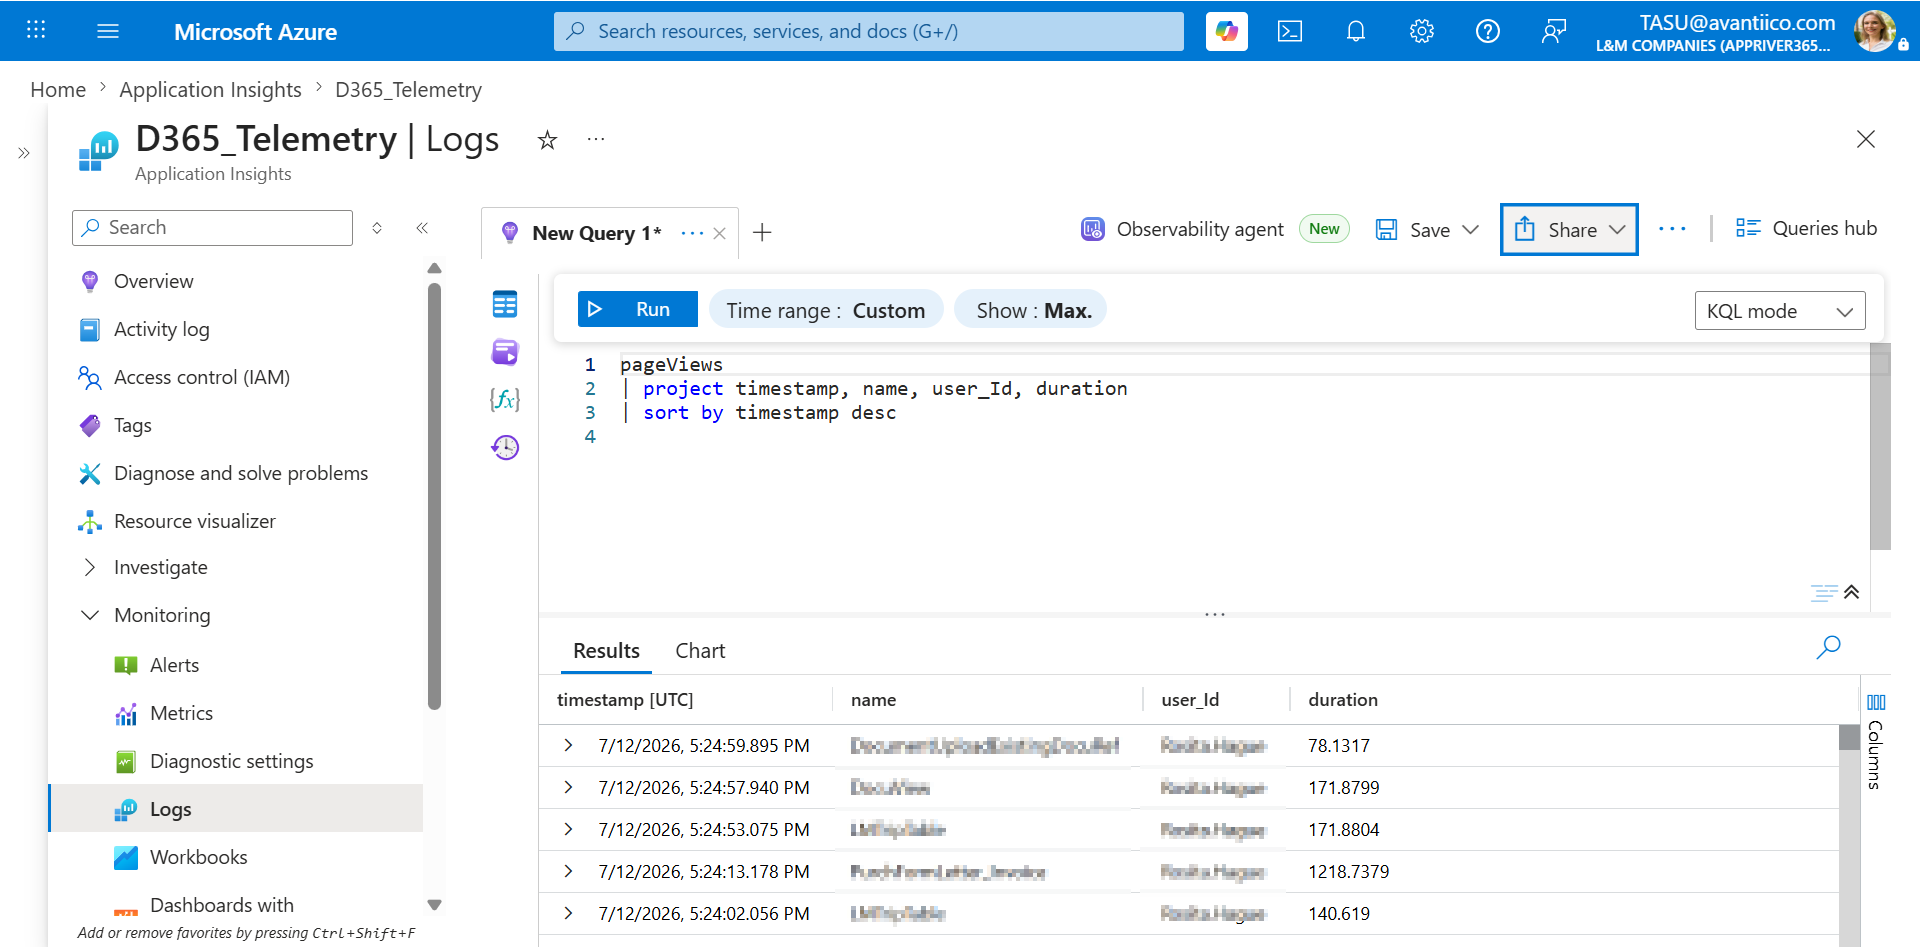Open Queries hub
This screenshot has height=947, width=1920.
coord(1806,228)
